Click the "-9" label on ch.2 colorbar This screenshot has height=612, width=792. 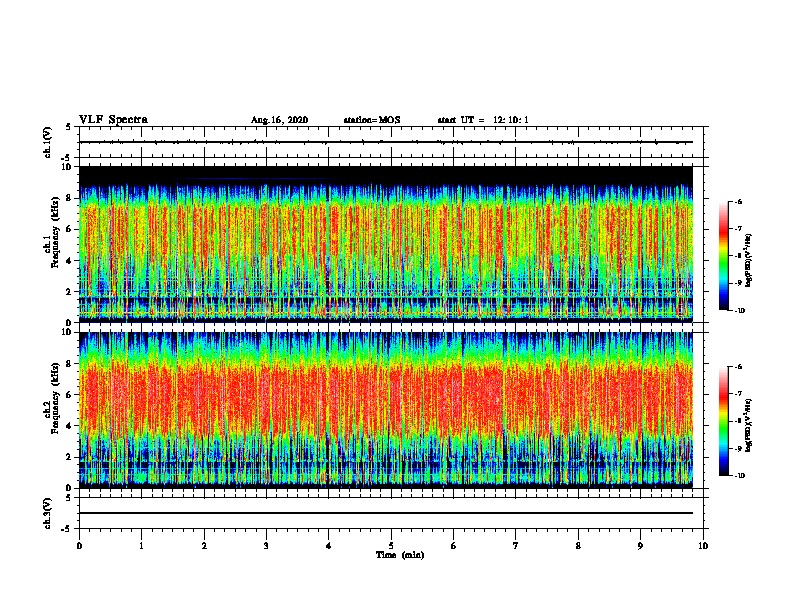click(x=738, y=448)
